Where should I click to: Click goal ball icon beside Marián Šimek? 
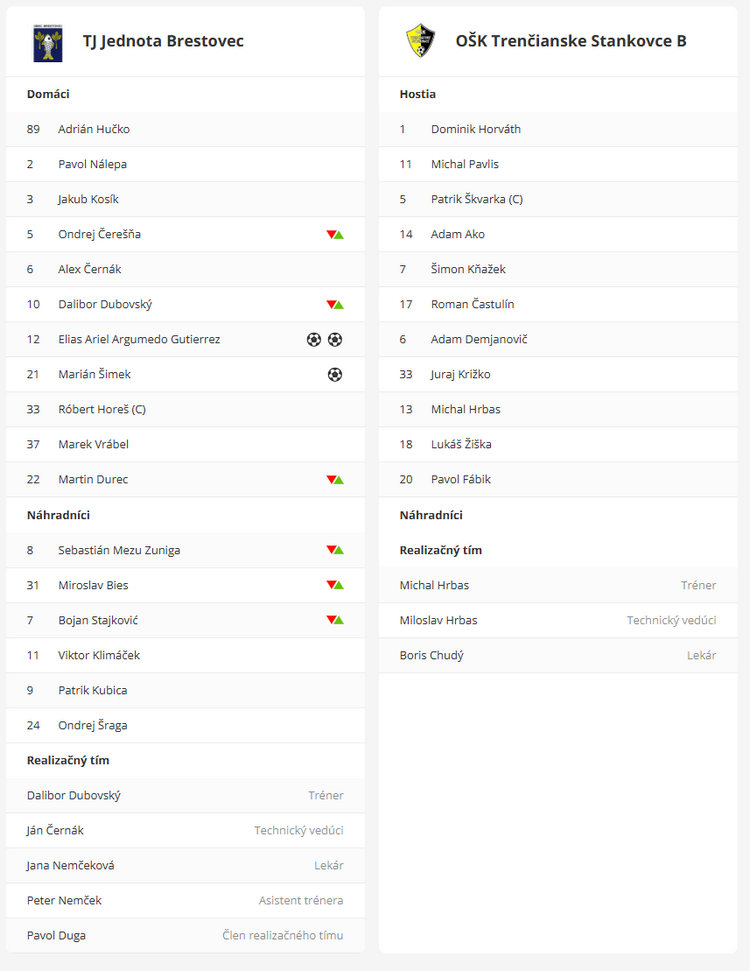[335, 375]
